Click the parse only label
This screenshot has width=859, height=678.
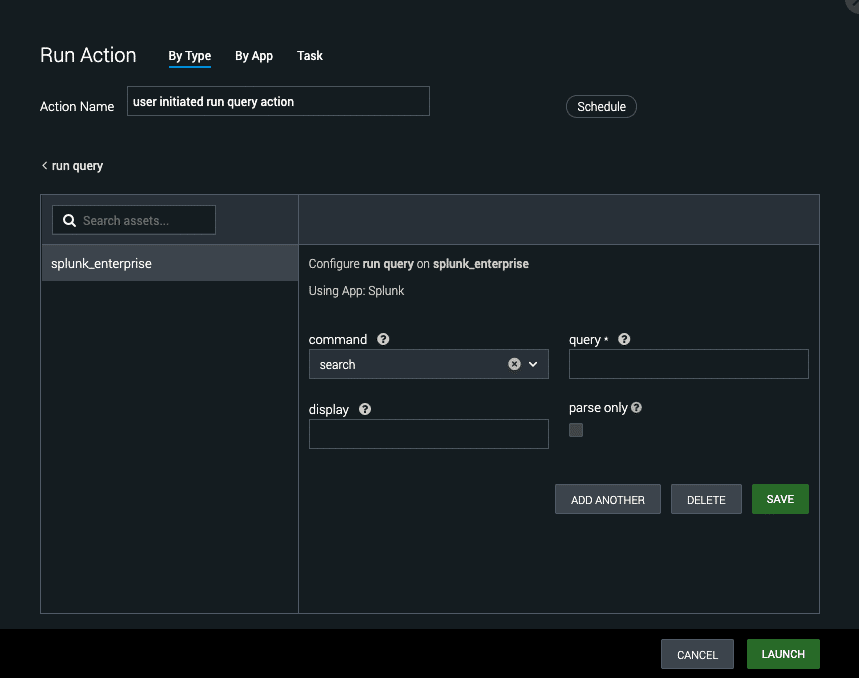(x=598, y=408)
